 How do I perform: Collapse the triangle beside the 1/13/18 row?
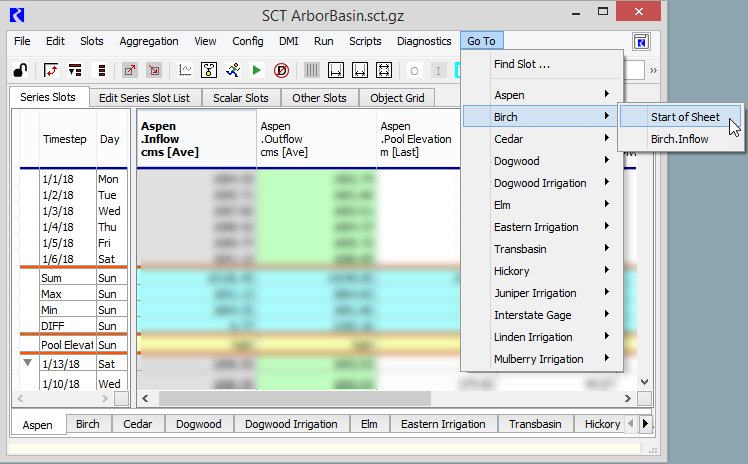(x=28, y=364)
